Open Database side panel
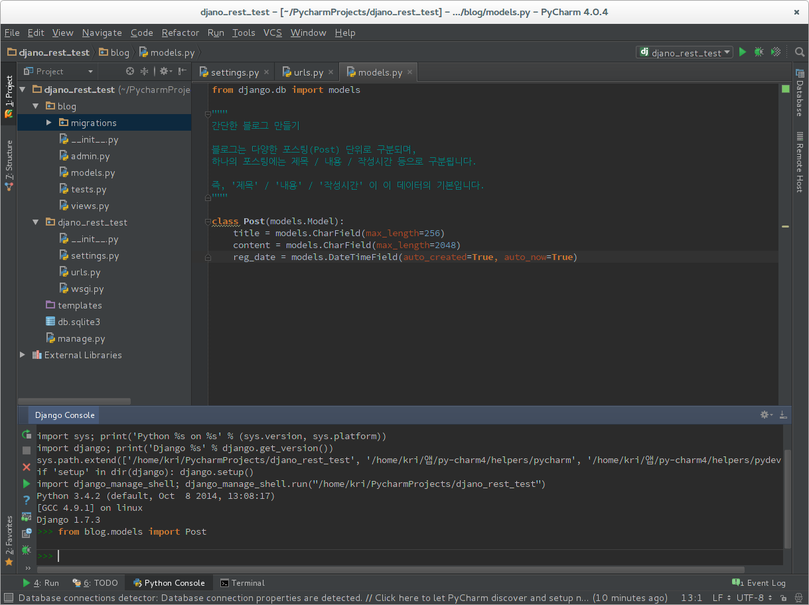 pos(800,93)
